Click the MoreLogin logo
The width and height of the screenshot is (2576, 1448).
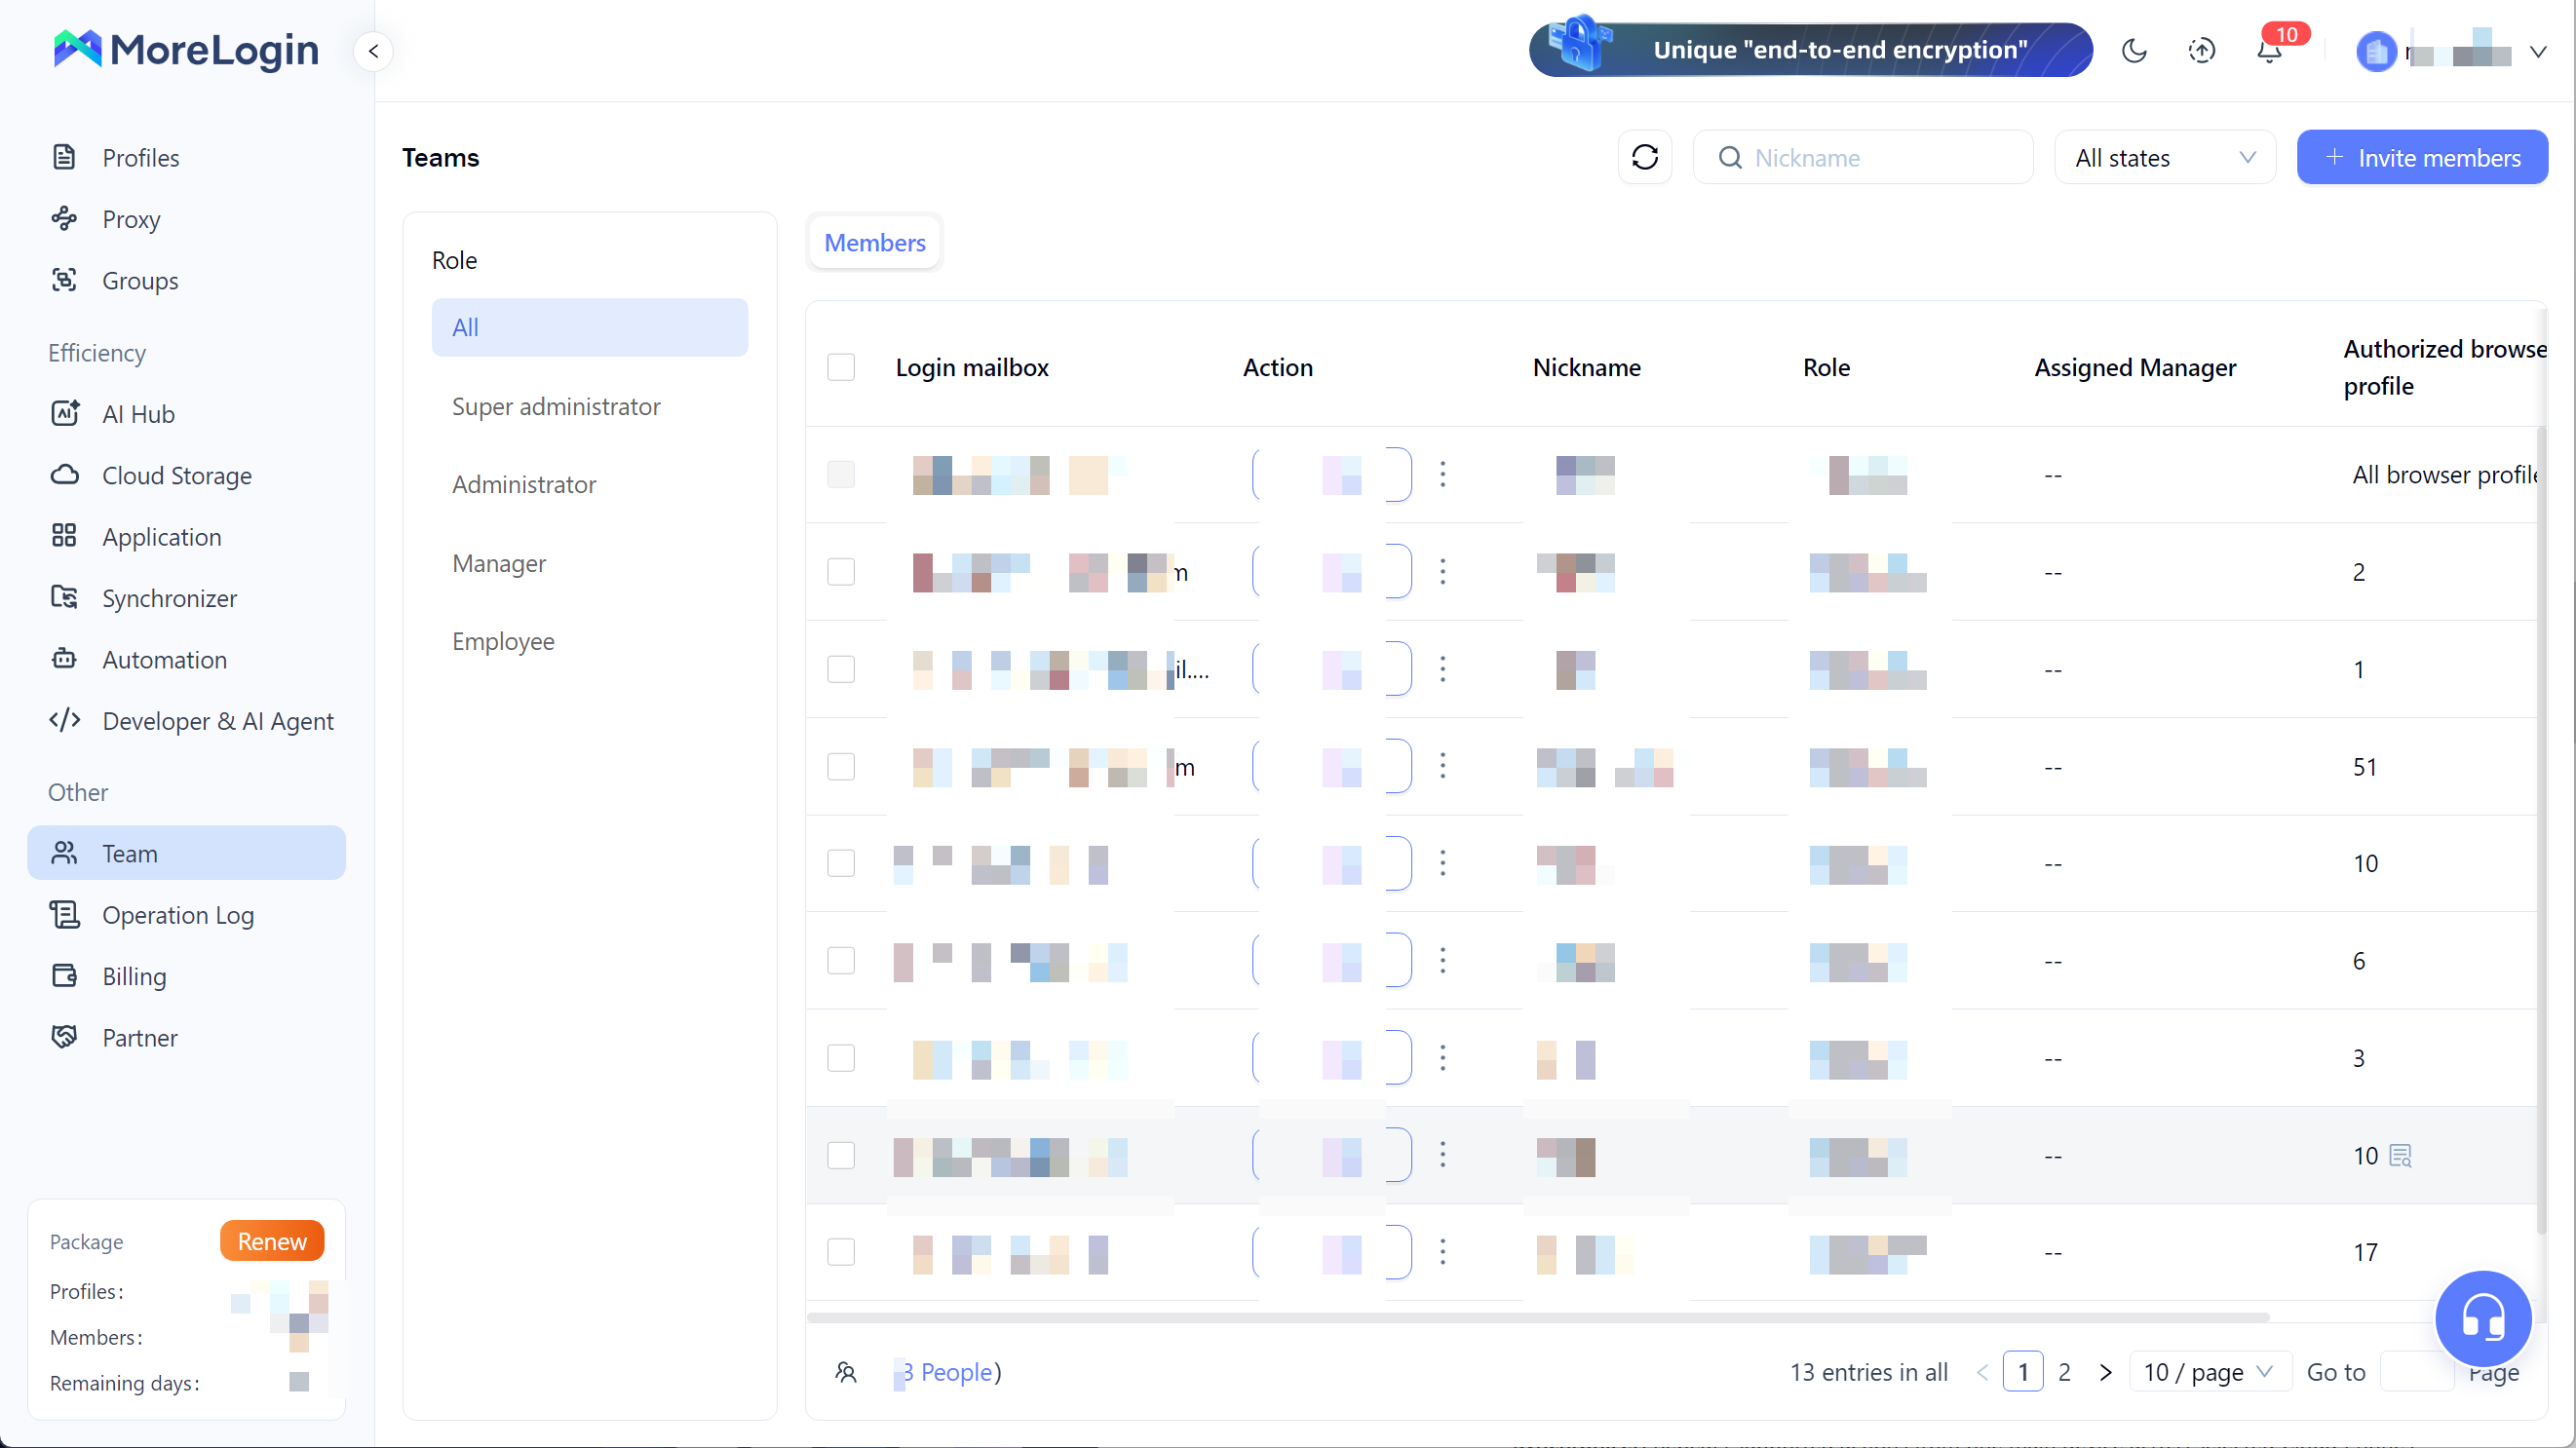(186, 50)
